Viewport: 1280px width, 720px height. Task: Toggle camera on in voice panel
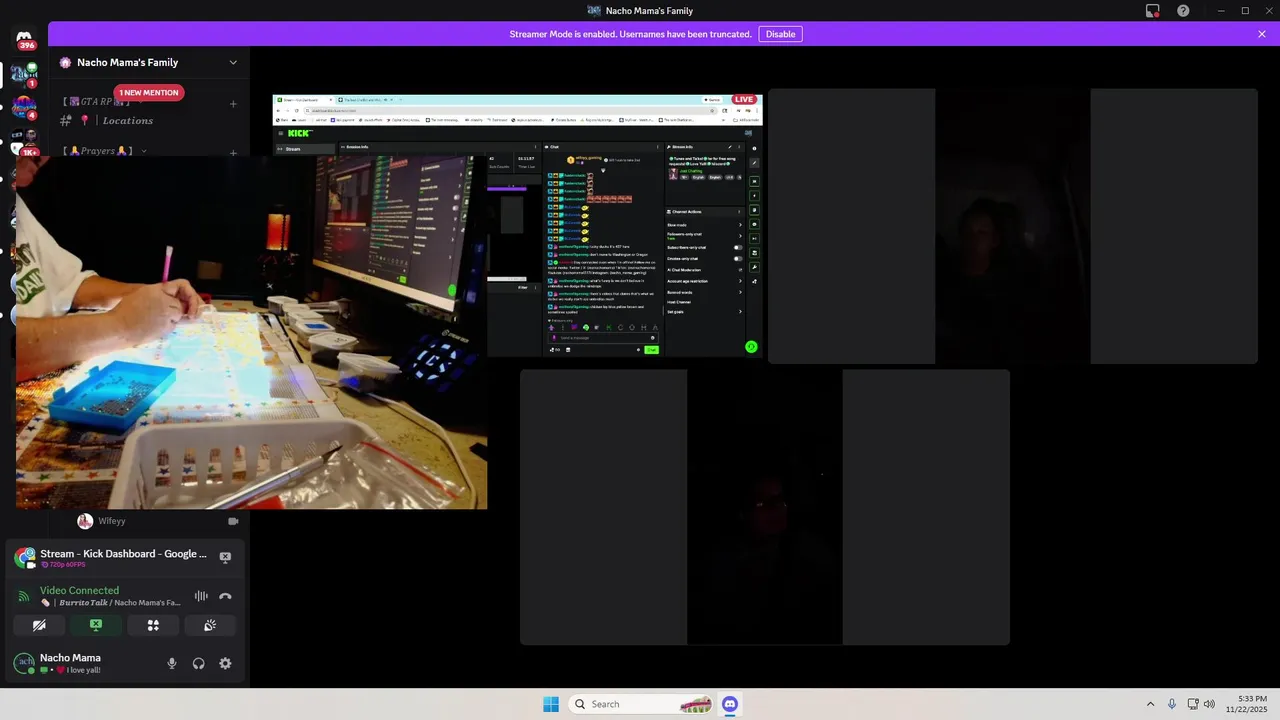[39, 625]
